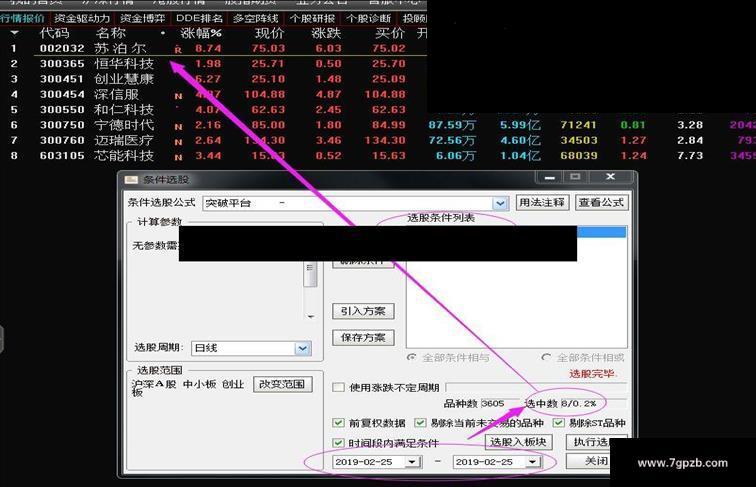Viewport: 756px width, 487px height.
Task: Sort stock list by 涨幅% column
Action: (201, 33)
